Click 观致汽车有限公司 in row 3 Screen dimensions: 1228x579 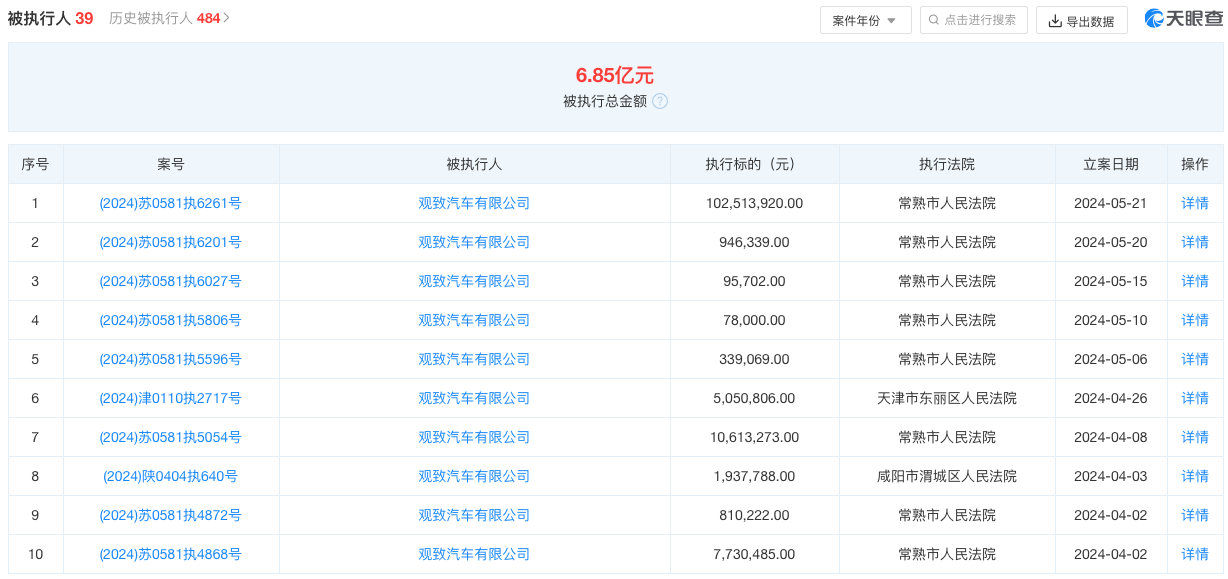[x=474, y=281]
